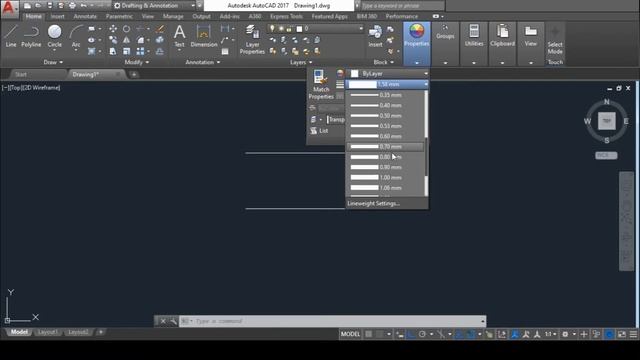Image resolution: width=640 pixels, height=360 pixels.
Task: Choose the Text annotation tool
Action: [180, 36]
